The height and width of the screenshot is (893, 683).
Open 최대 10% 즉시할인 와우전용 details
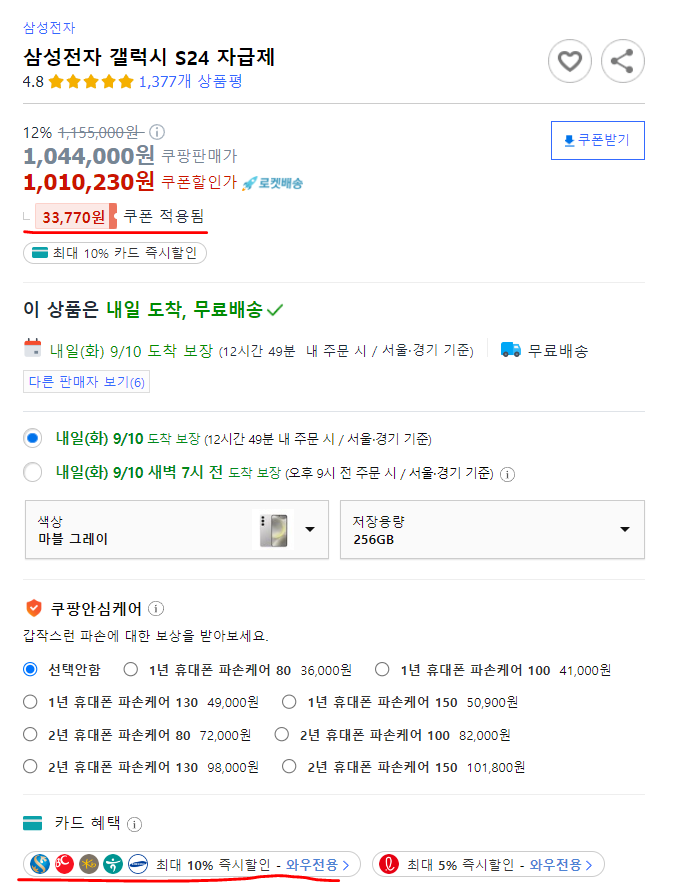(x=191, y=864)
